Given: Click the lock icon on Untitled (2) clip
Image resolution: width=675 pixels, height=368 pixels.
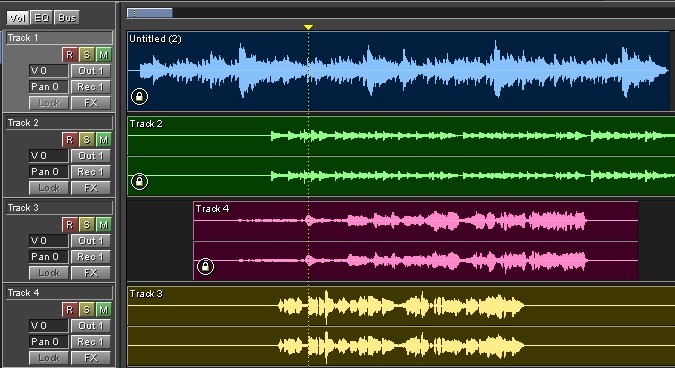Looking at the screenshot, I should (139, 96).
